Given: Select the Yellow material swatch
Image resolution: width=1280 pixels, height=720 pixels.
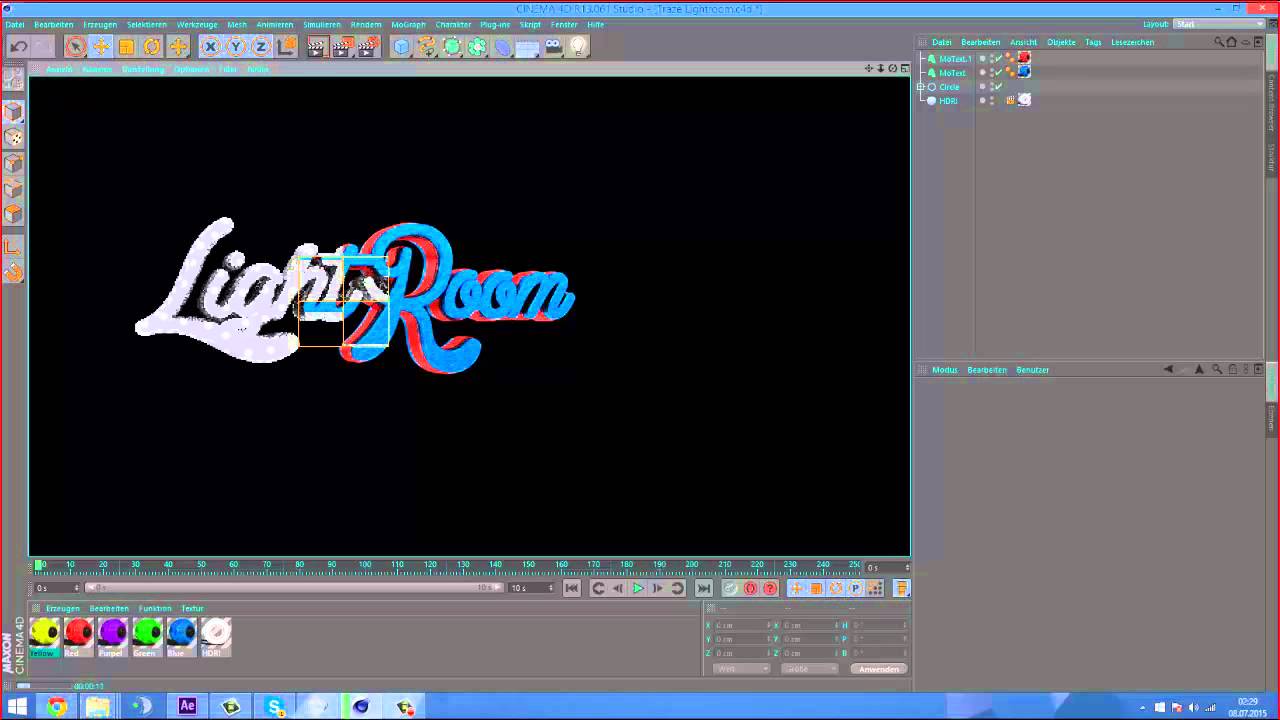Looking at the screenshot, I should click(43, 636).
